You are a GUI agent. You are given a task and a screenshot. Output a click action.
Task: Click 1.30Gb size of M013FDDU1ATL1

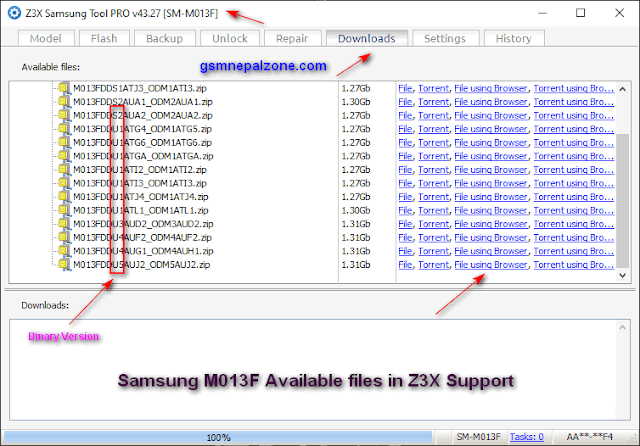[356, 211]
